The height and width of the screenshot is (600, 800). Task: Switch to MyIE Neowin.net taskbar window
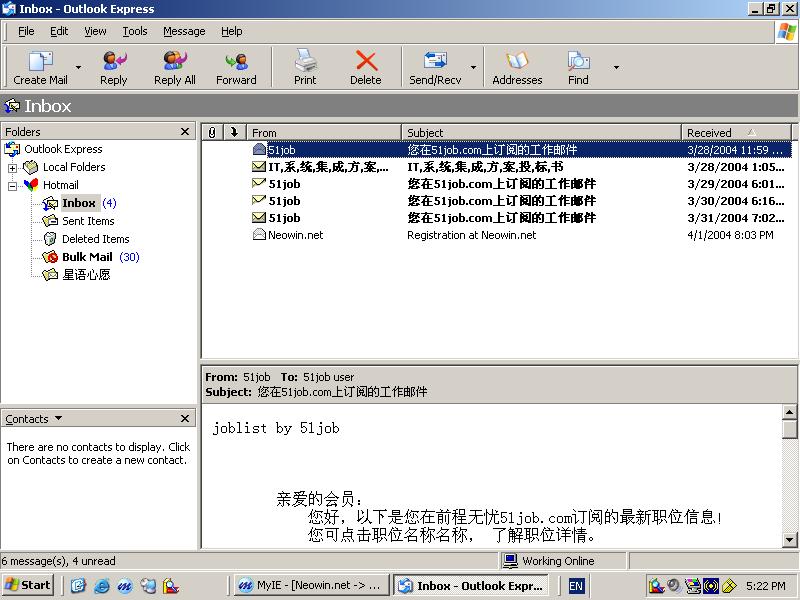pos(311,585)
